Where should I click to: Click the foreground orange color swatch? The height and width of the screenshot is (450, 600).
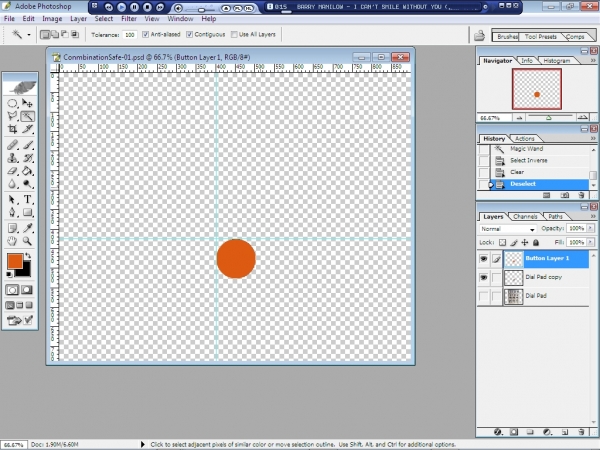[x=15, y=261]
